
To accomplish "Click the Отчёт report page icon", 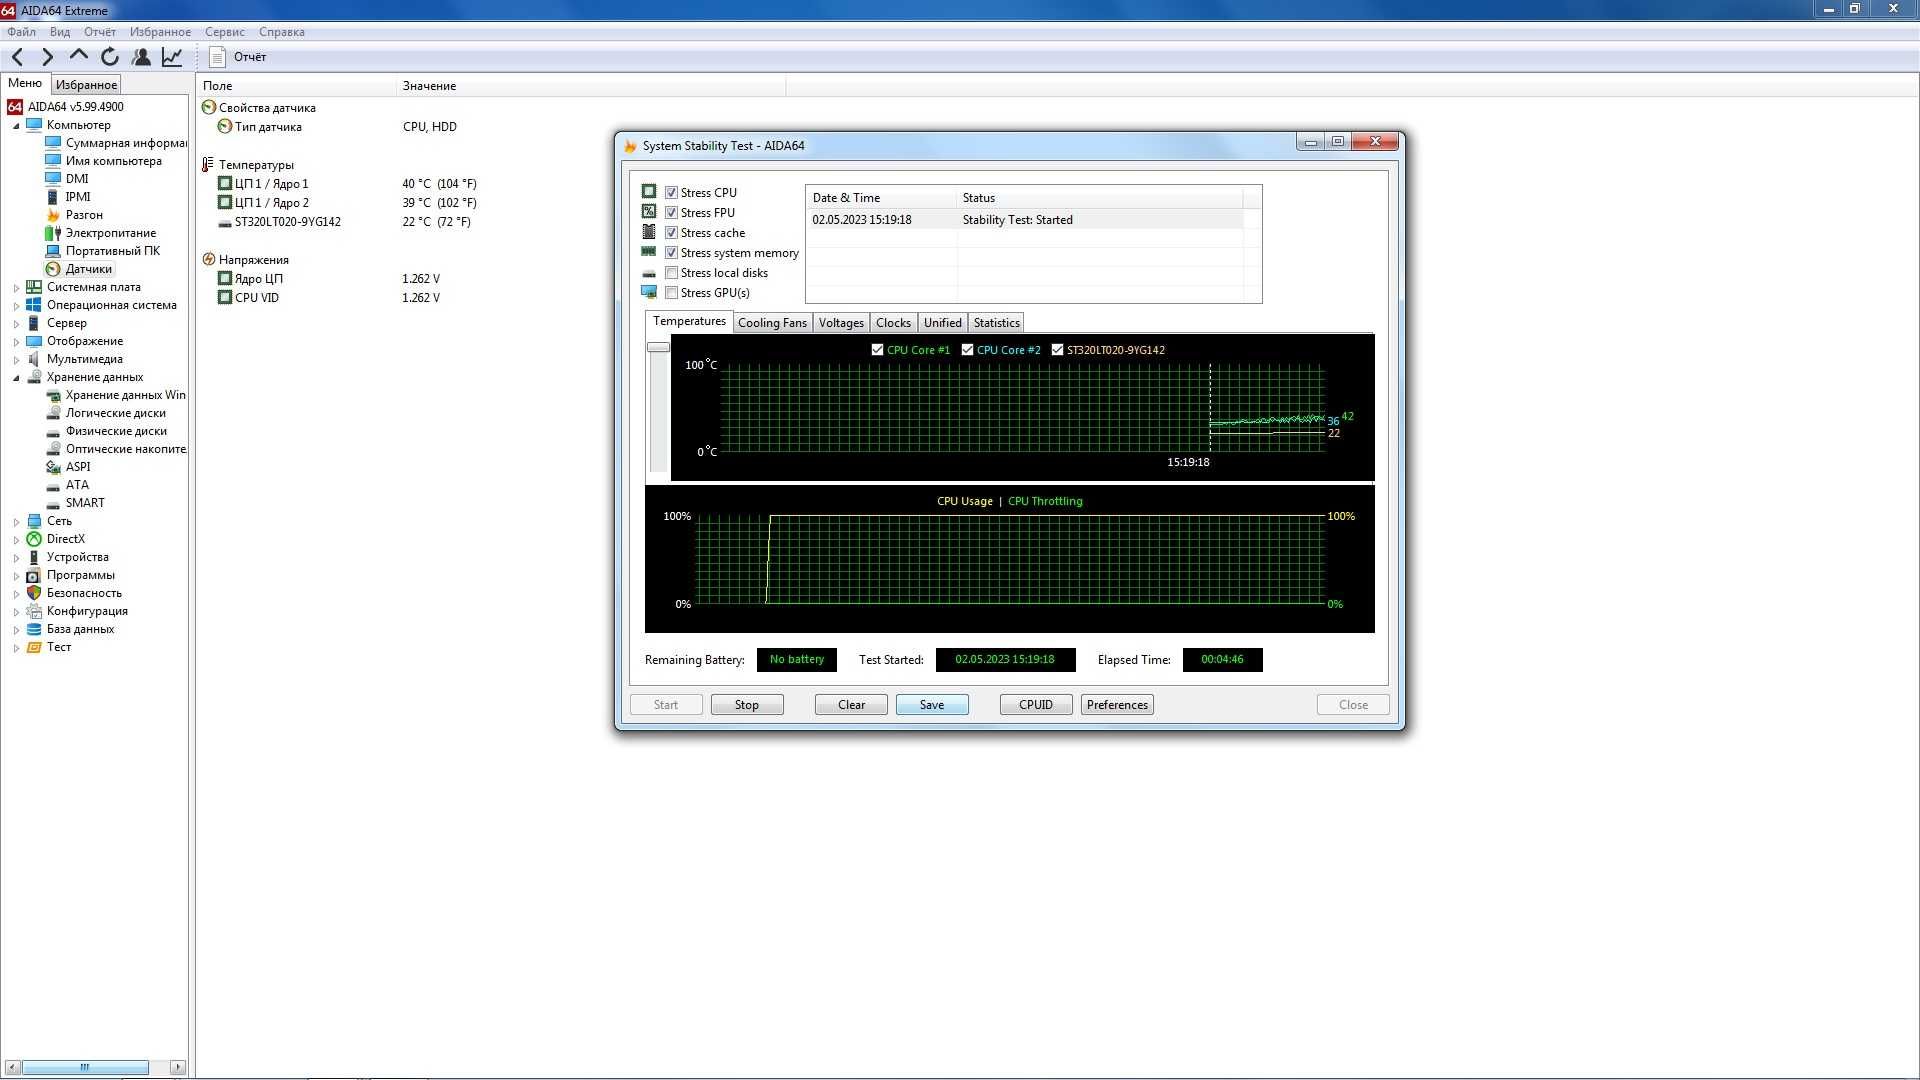I will 217,57.
